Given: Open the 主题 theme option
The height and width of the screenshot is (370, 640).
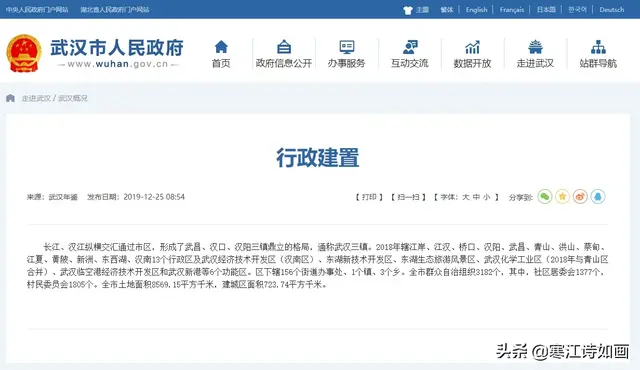Looking at the screenshot, I should coord(422,9).
